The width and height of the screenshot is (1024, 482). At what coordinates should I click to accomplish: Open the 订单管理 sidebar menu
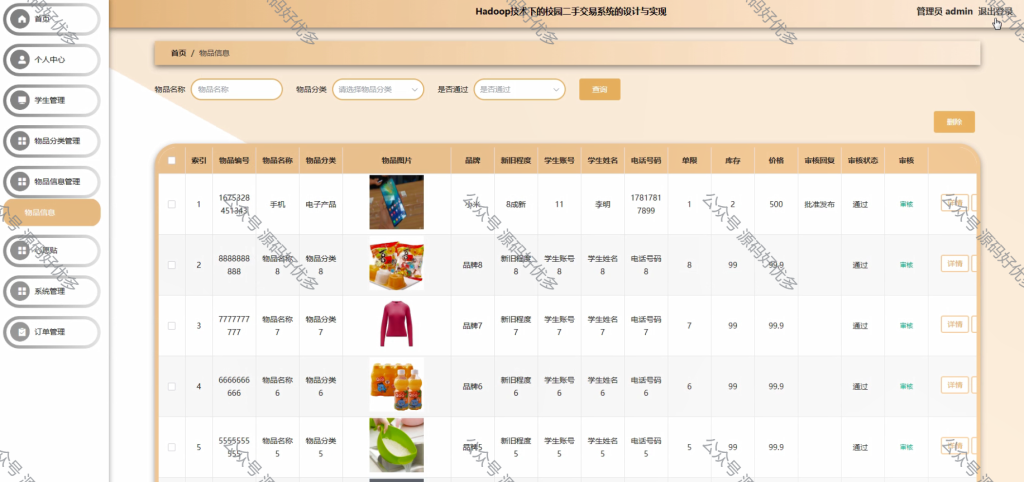(x=52, y=332)
